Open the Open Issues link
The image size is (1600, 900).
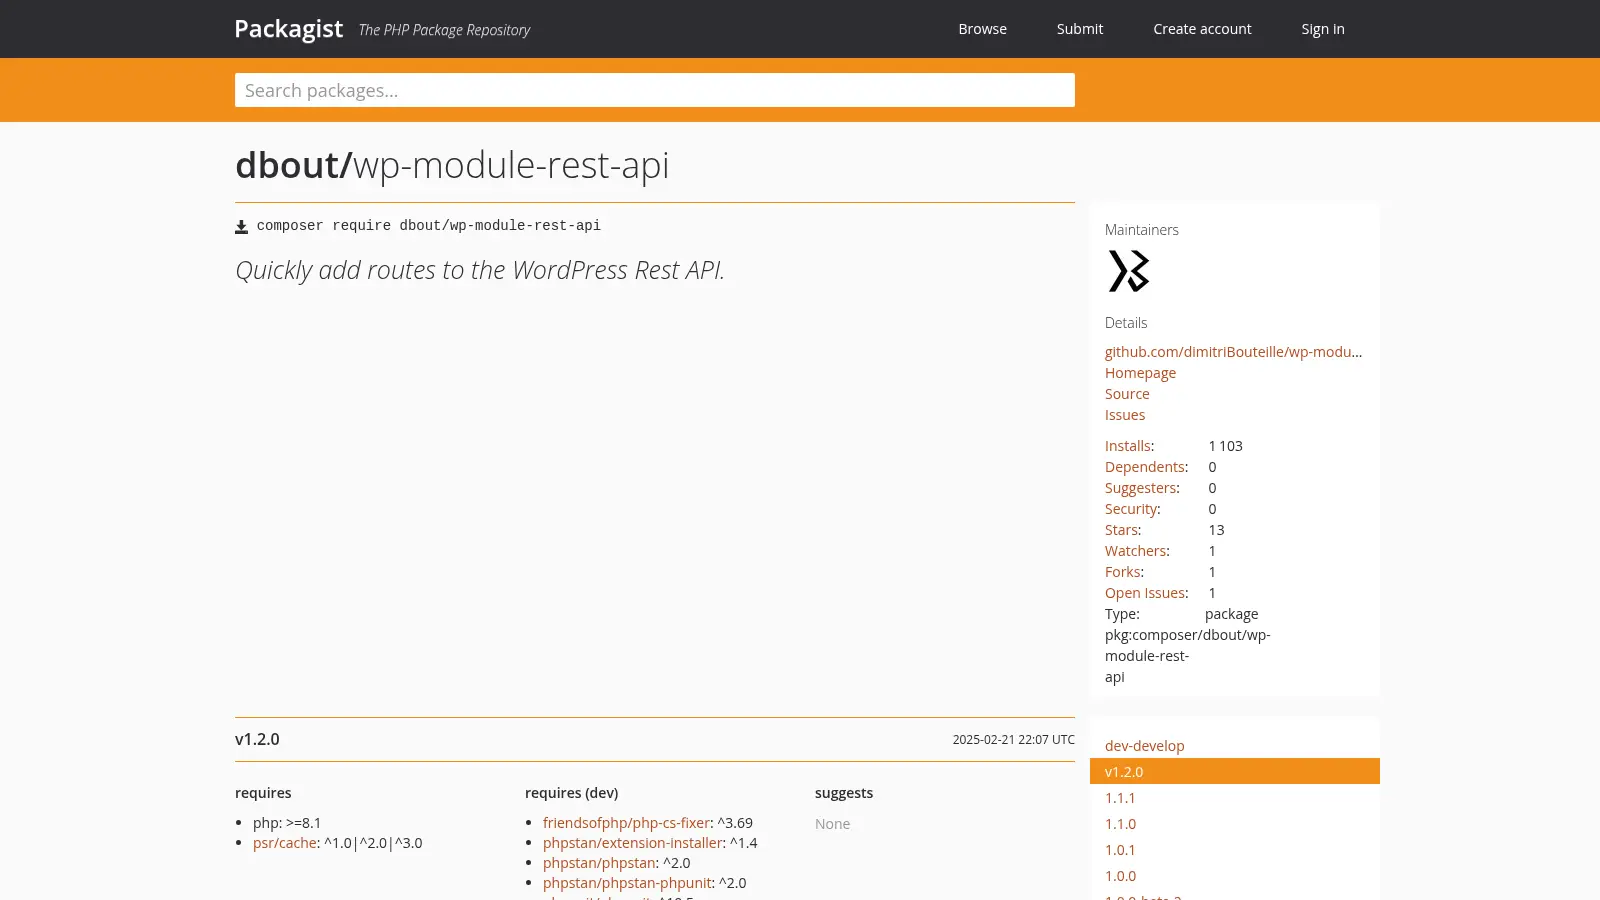pos(1144,593)
